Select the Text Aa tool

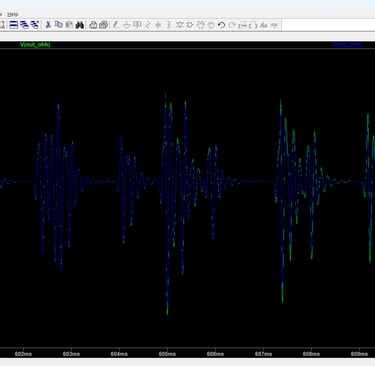pyautogui.click(x=263, y=25)
